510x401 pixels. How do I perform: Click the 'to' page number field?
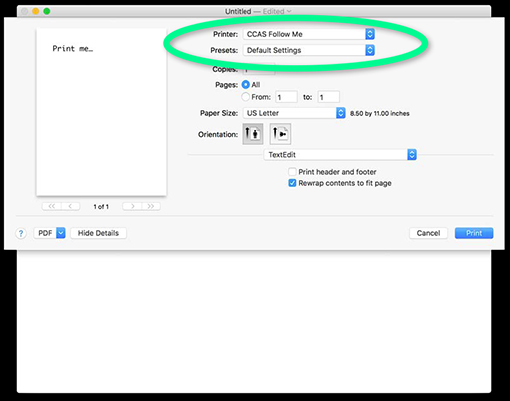[329, 97]
